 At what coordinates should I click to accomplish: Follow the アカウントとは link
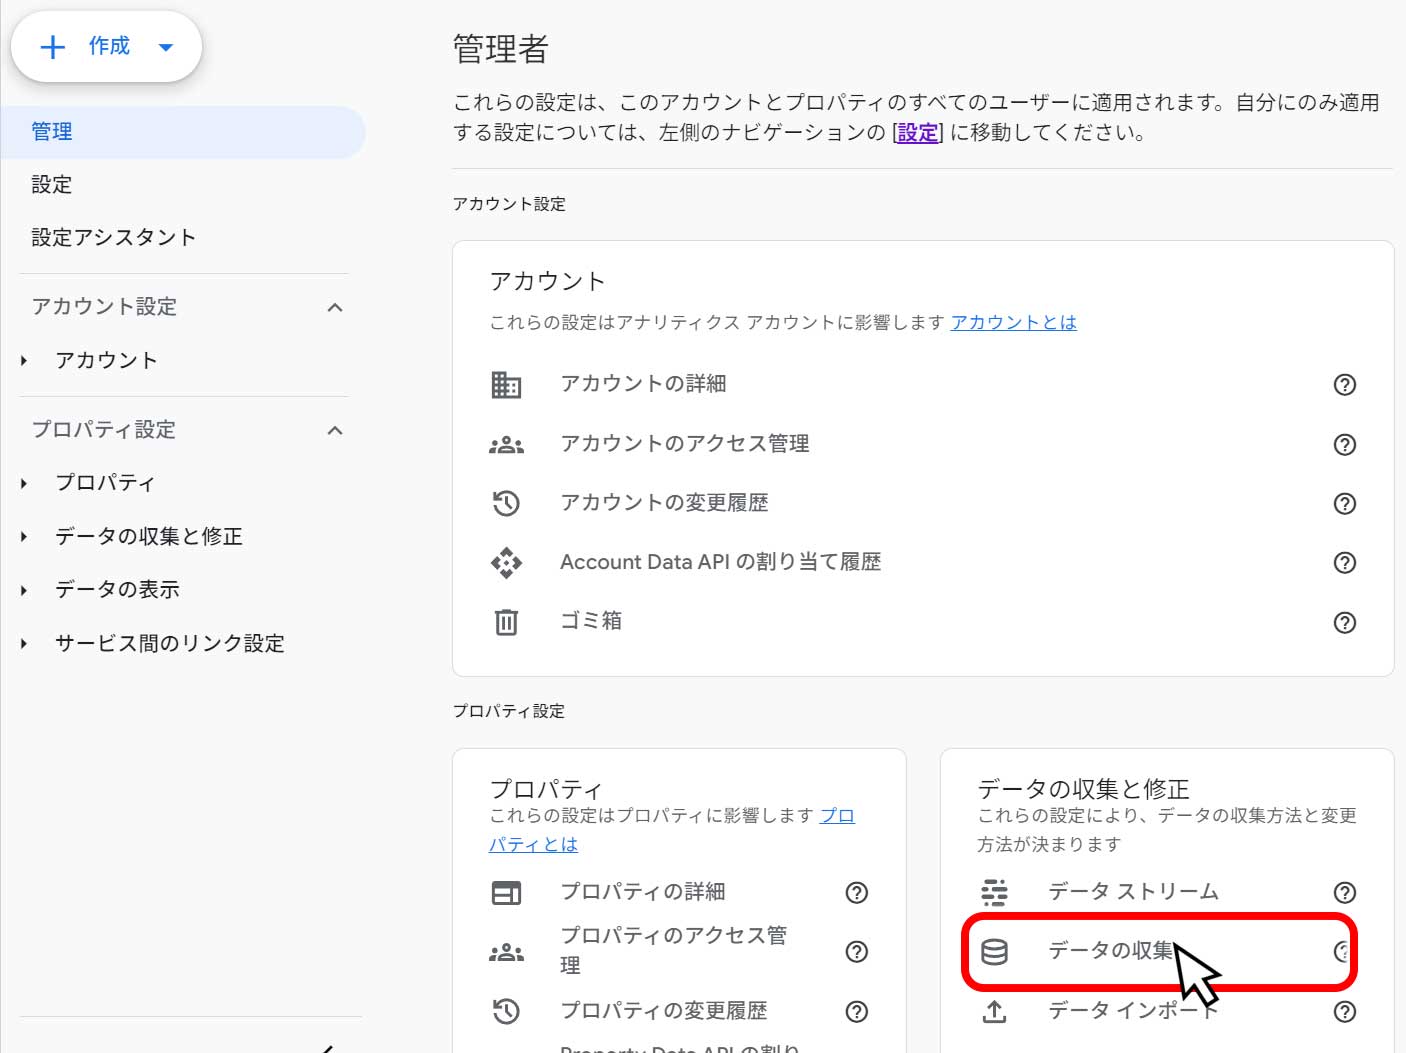(x=1013, y=322)
